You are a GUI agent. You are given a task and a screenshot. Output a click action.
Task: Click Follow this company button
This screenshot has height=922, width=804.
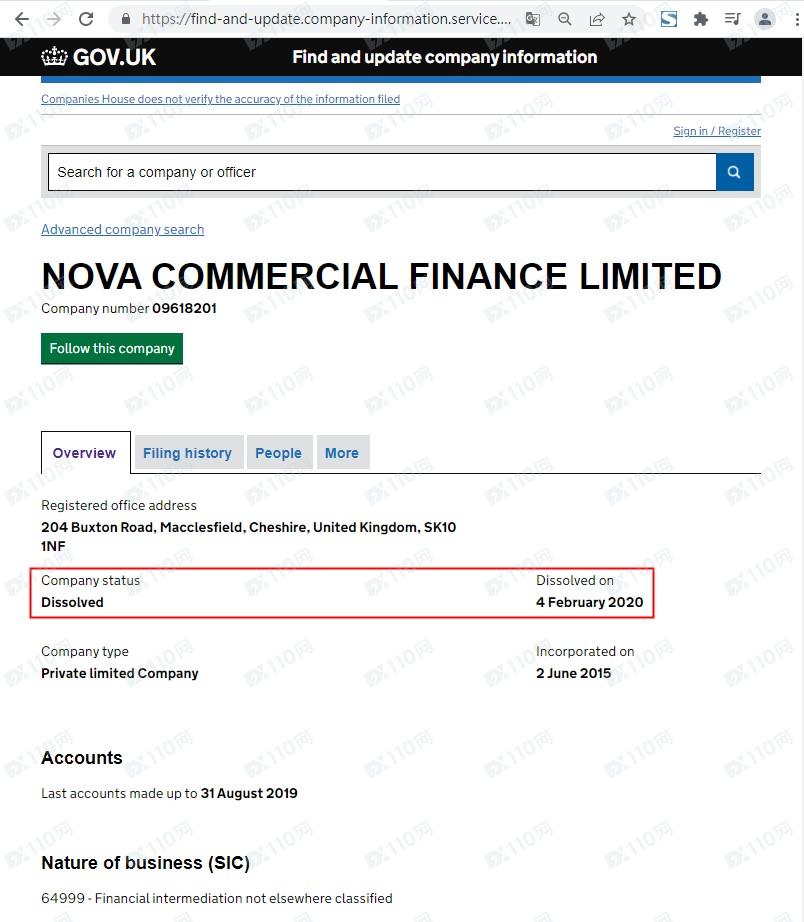pos(112,349)
